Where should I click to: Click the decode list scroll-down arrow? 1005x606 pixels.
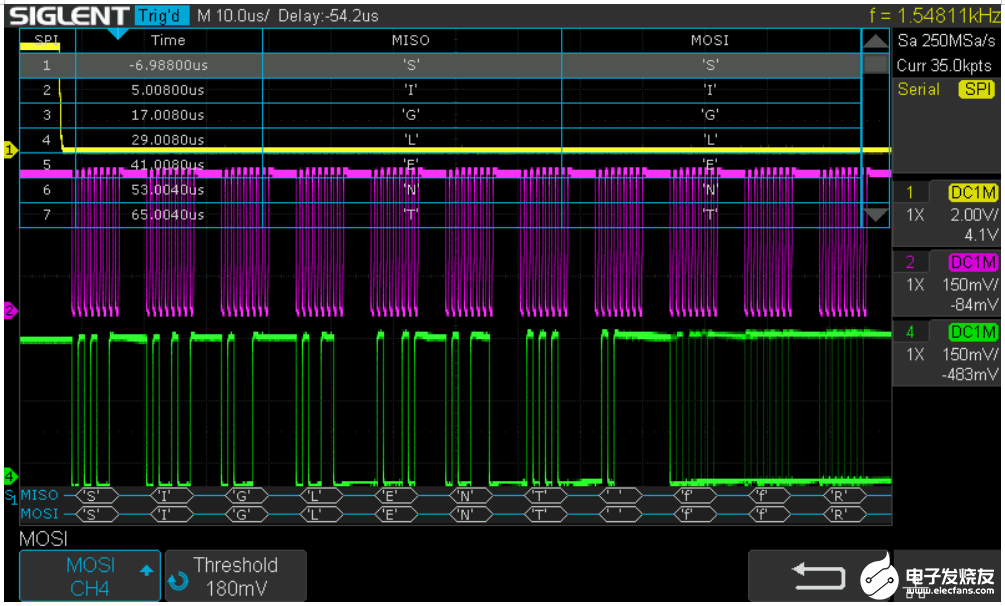[875, 215]
